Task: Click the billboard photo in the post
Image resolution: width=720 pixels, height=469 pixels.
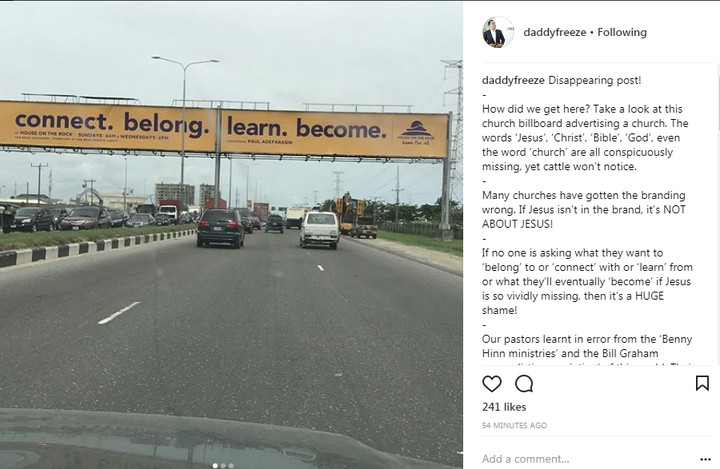Action: coord(231,235)
